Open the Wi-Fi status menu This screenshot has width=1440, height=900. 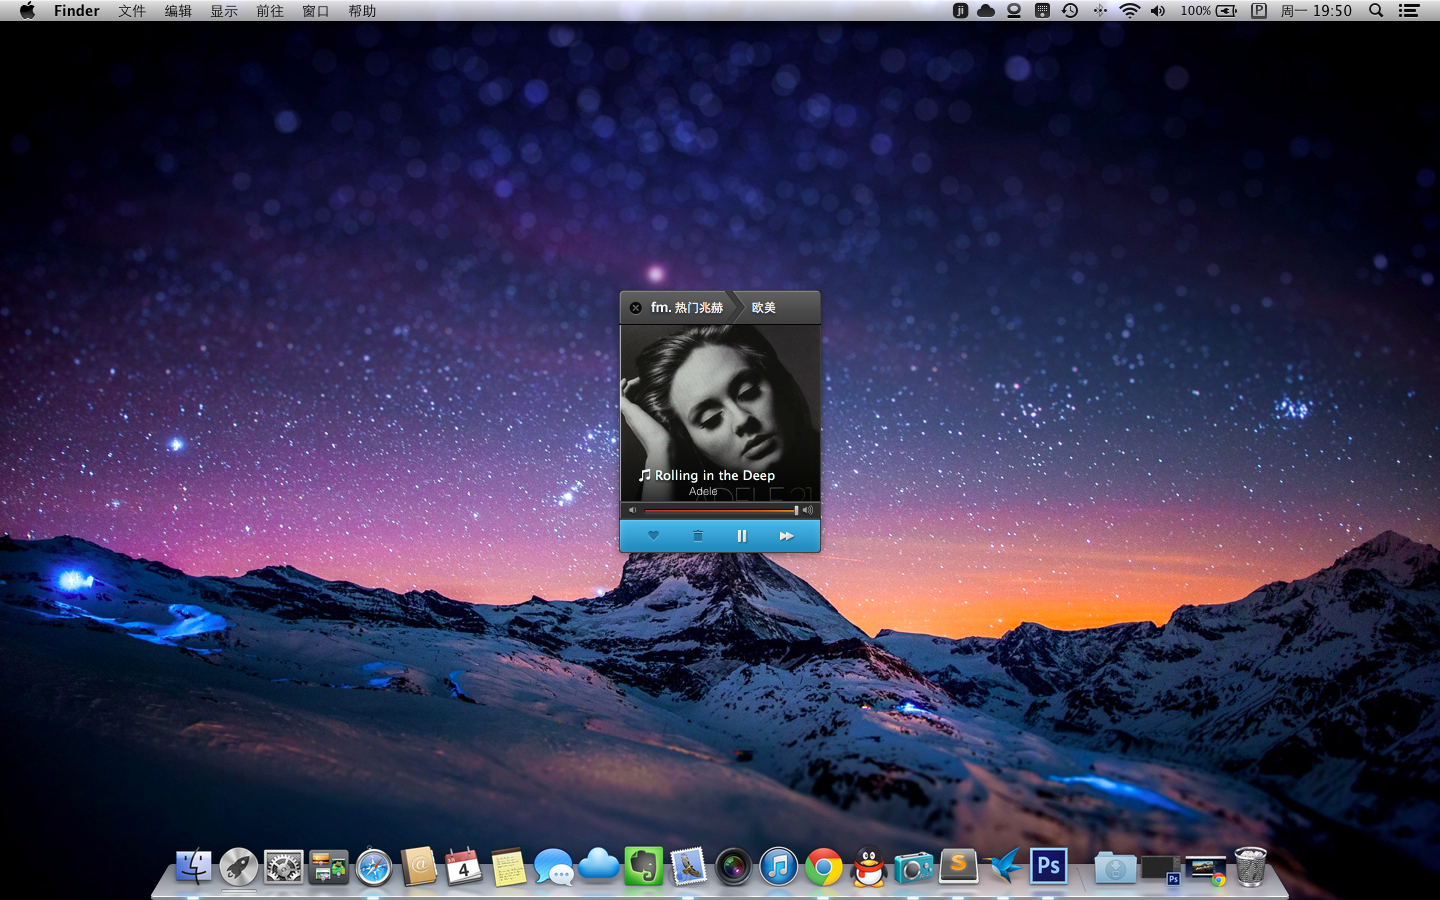tap(1129, 11)
